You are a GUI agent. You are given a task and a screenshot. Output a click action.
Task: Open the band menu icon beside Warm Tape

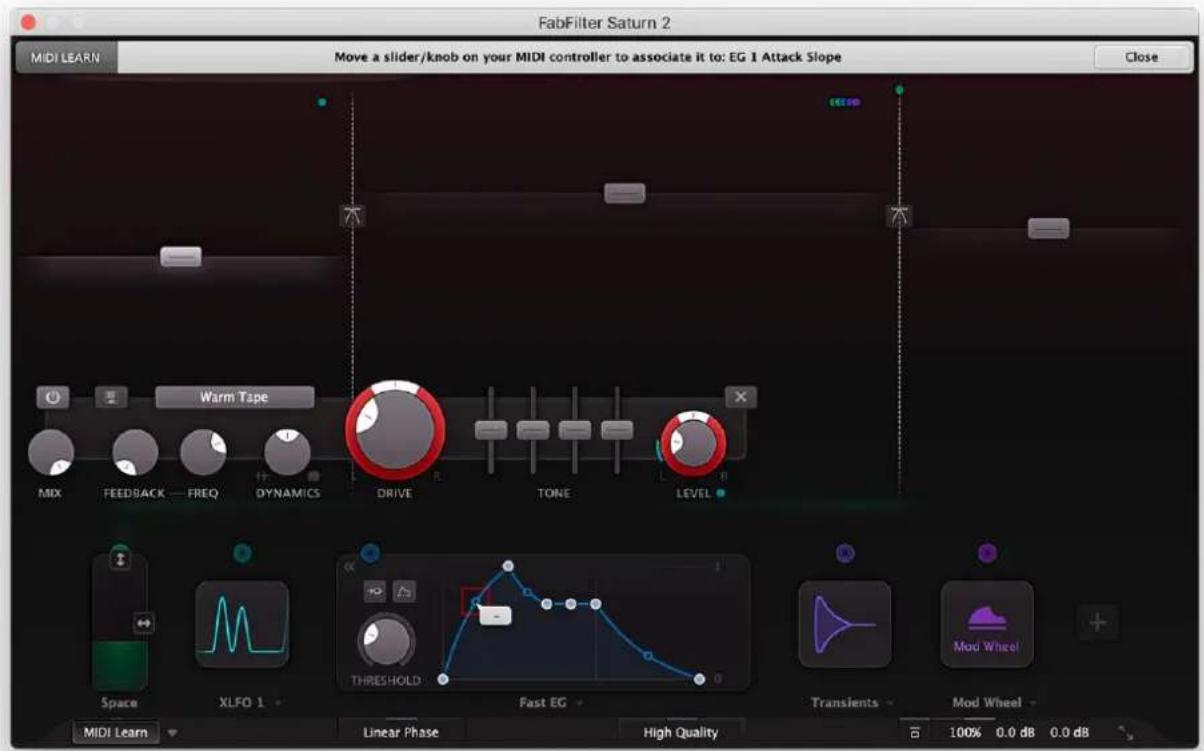coord(111,397)
